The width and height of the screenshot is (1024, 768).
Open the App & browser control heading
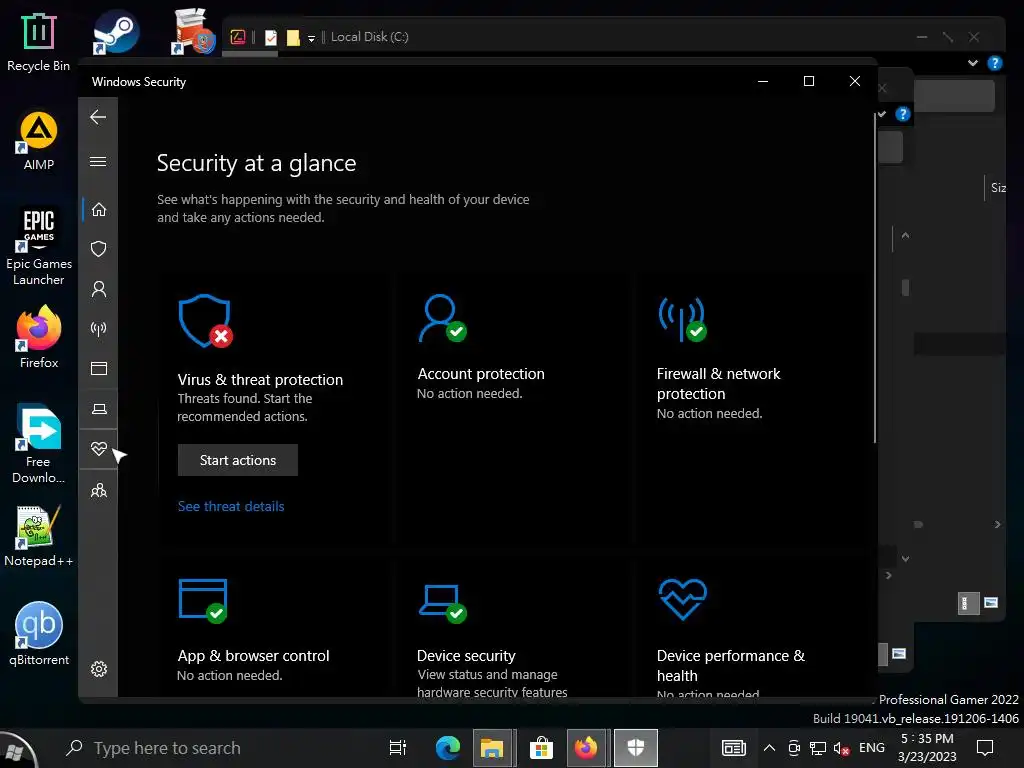[253, 656]
